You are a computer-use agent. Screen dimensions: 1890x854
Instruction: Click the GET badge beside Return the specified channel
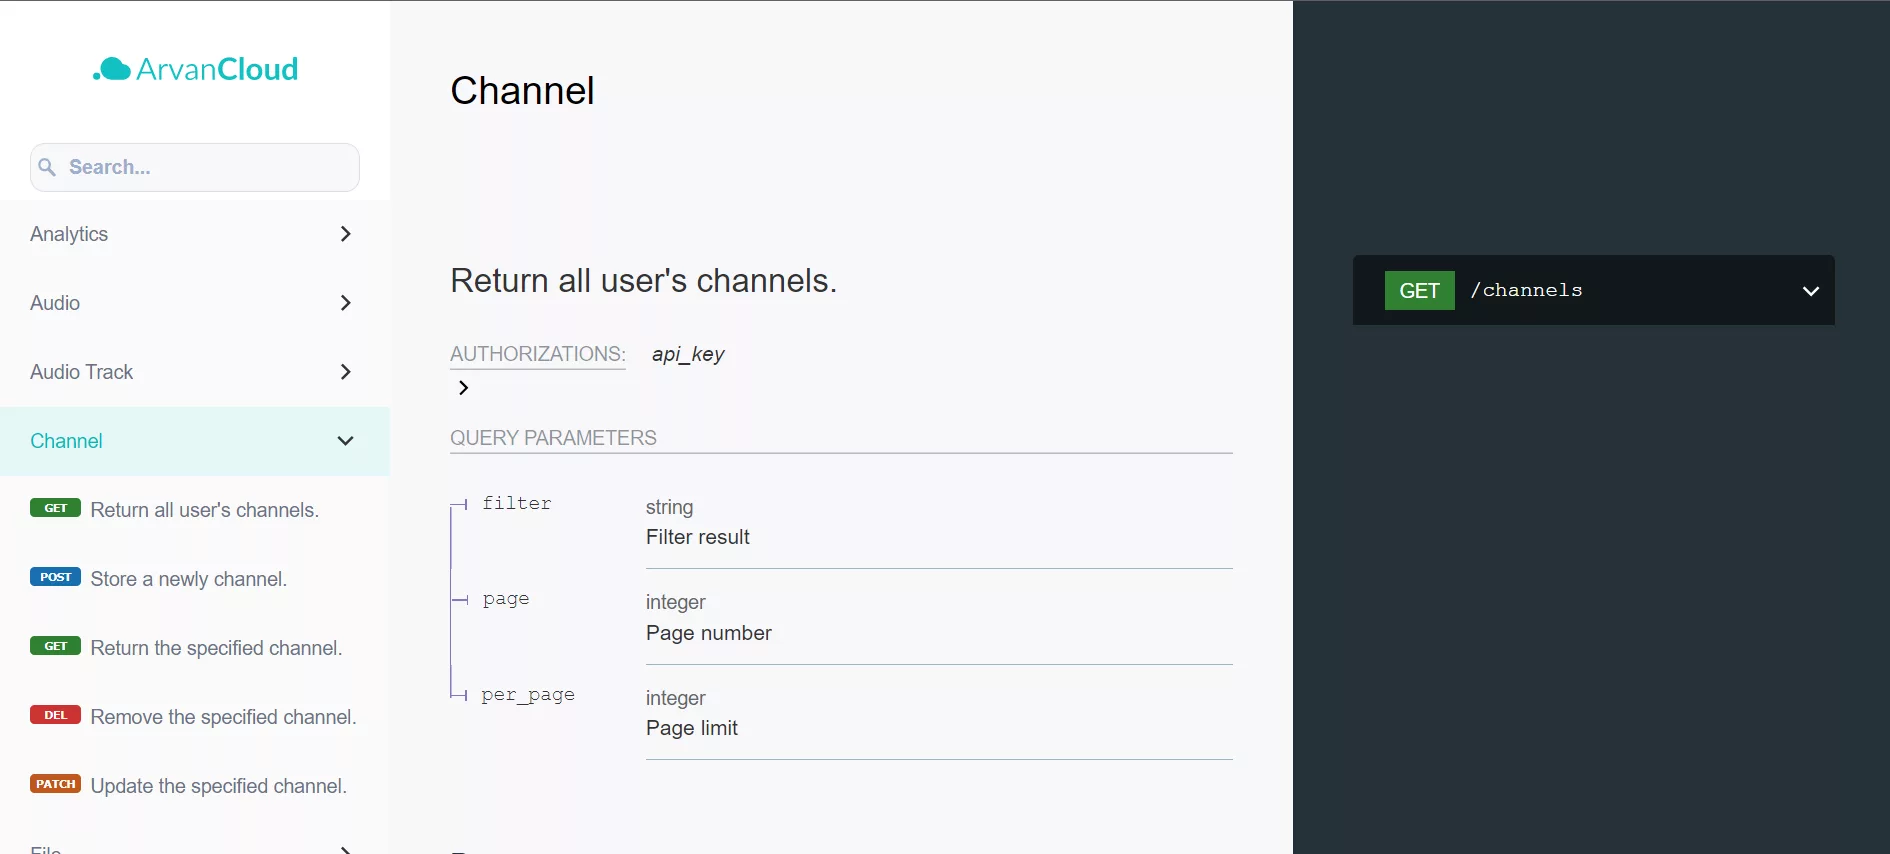click(x=55, y=646)
